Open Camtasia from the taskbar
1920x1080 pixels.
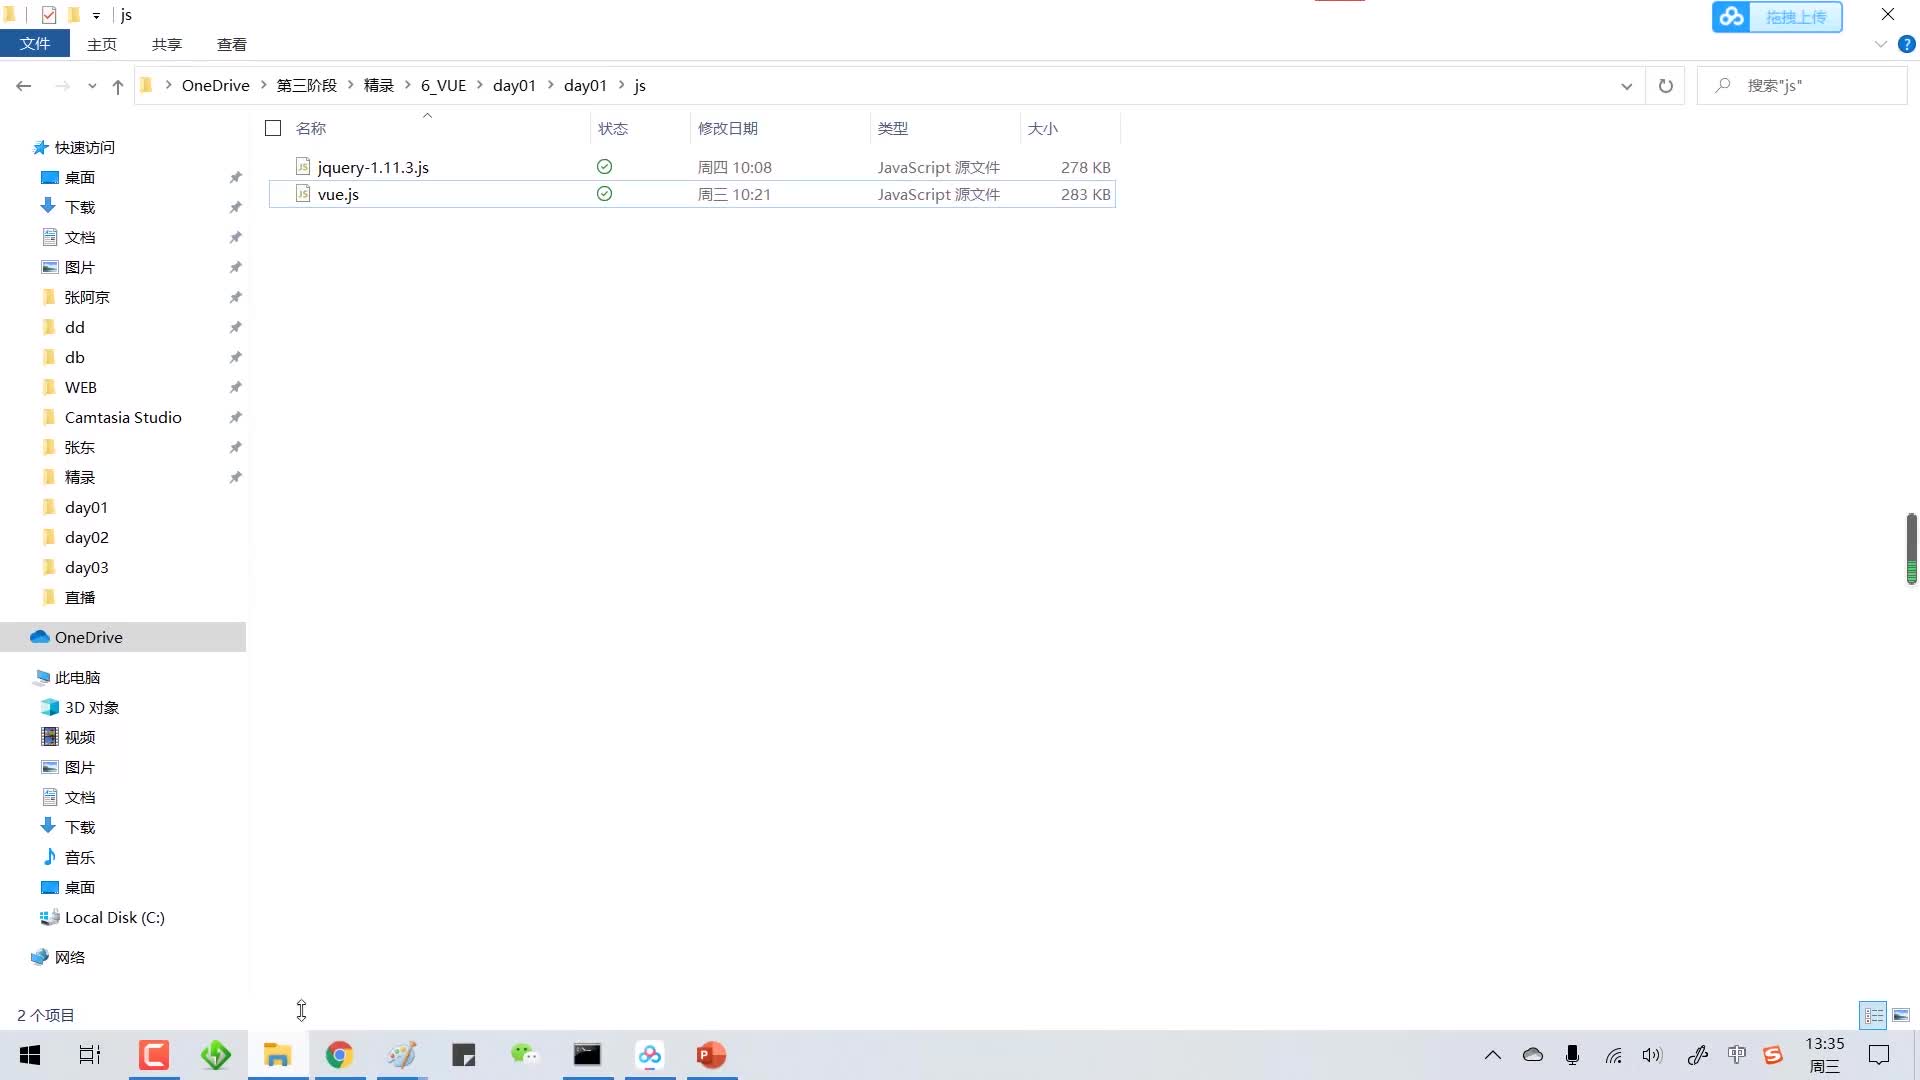154,1055
